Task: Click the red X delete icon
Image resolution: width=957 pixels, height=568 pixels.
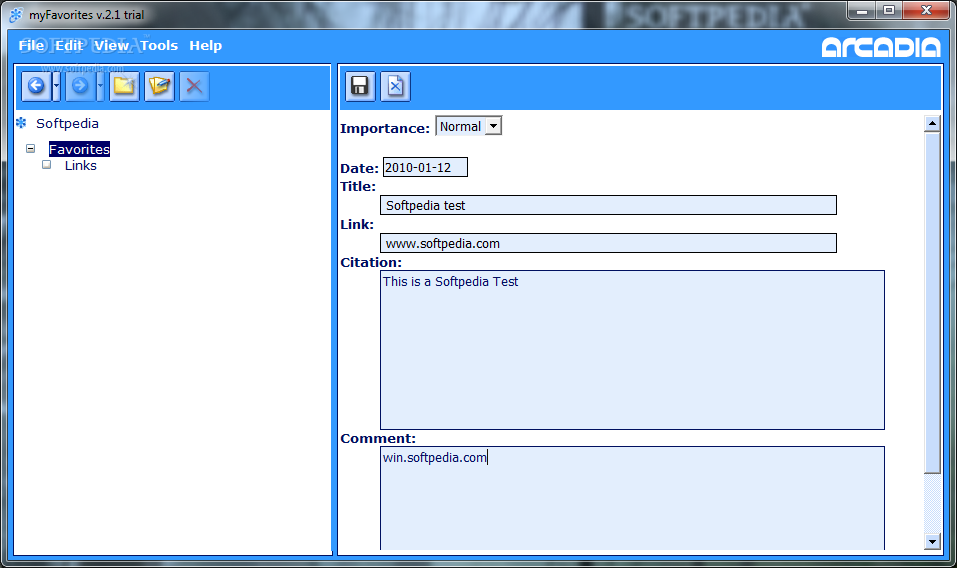Action: pos(194,86)
